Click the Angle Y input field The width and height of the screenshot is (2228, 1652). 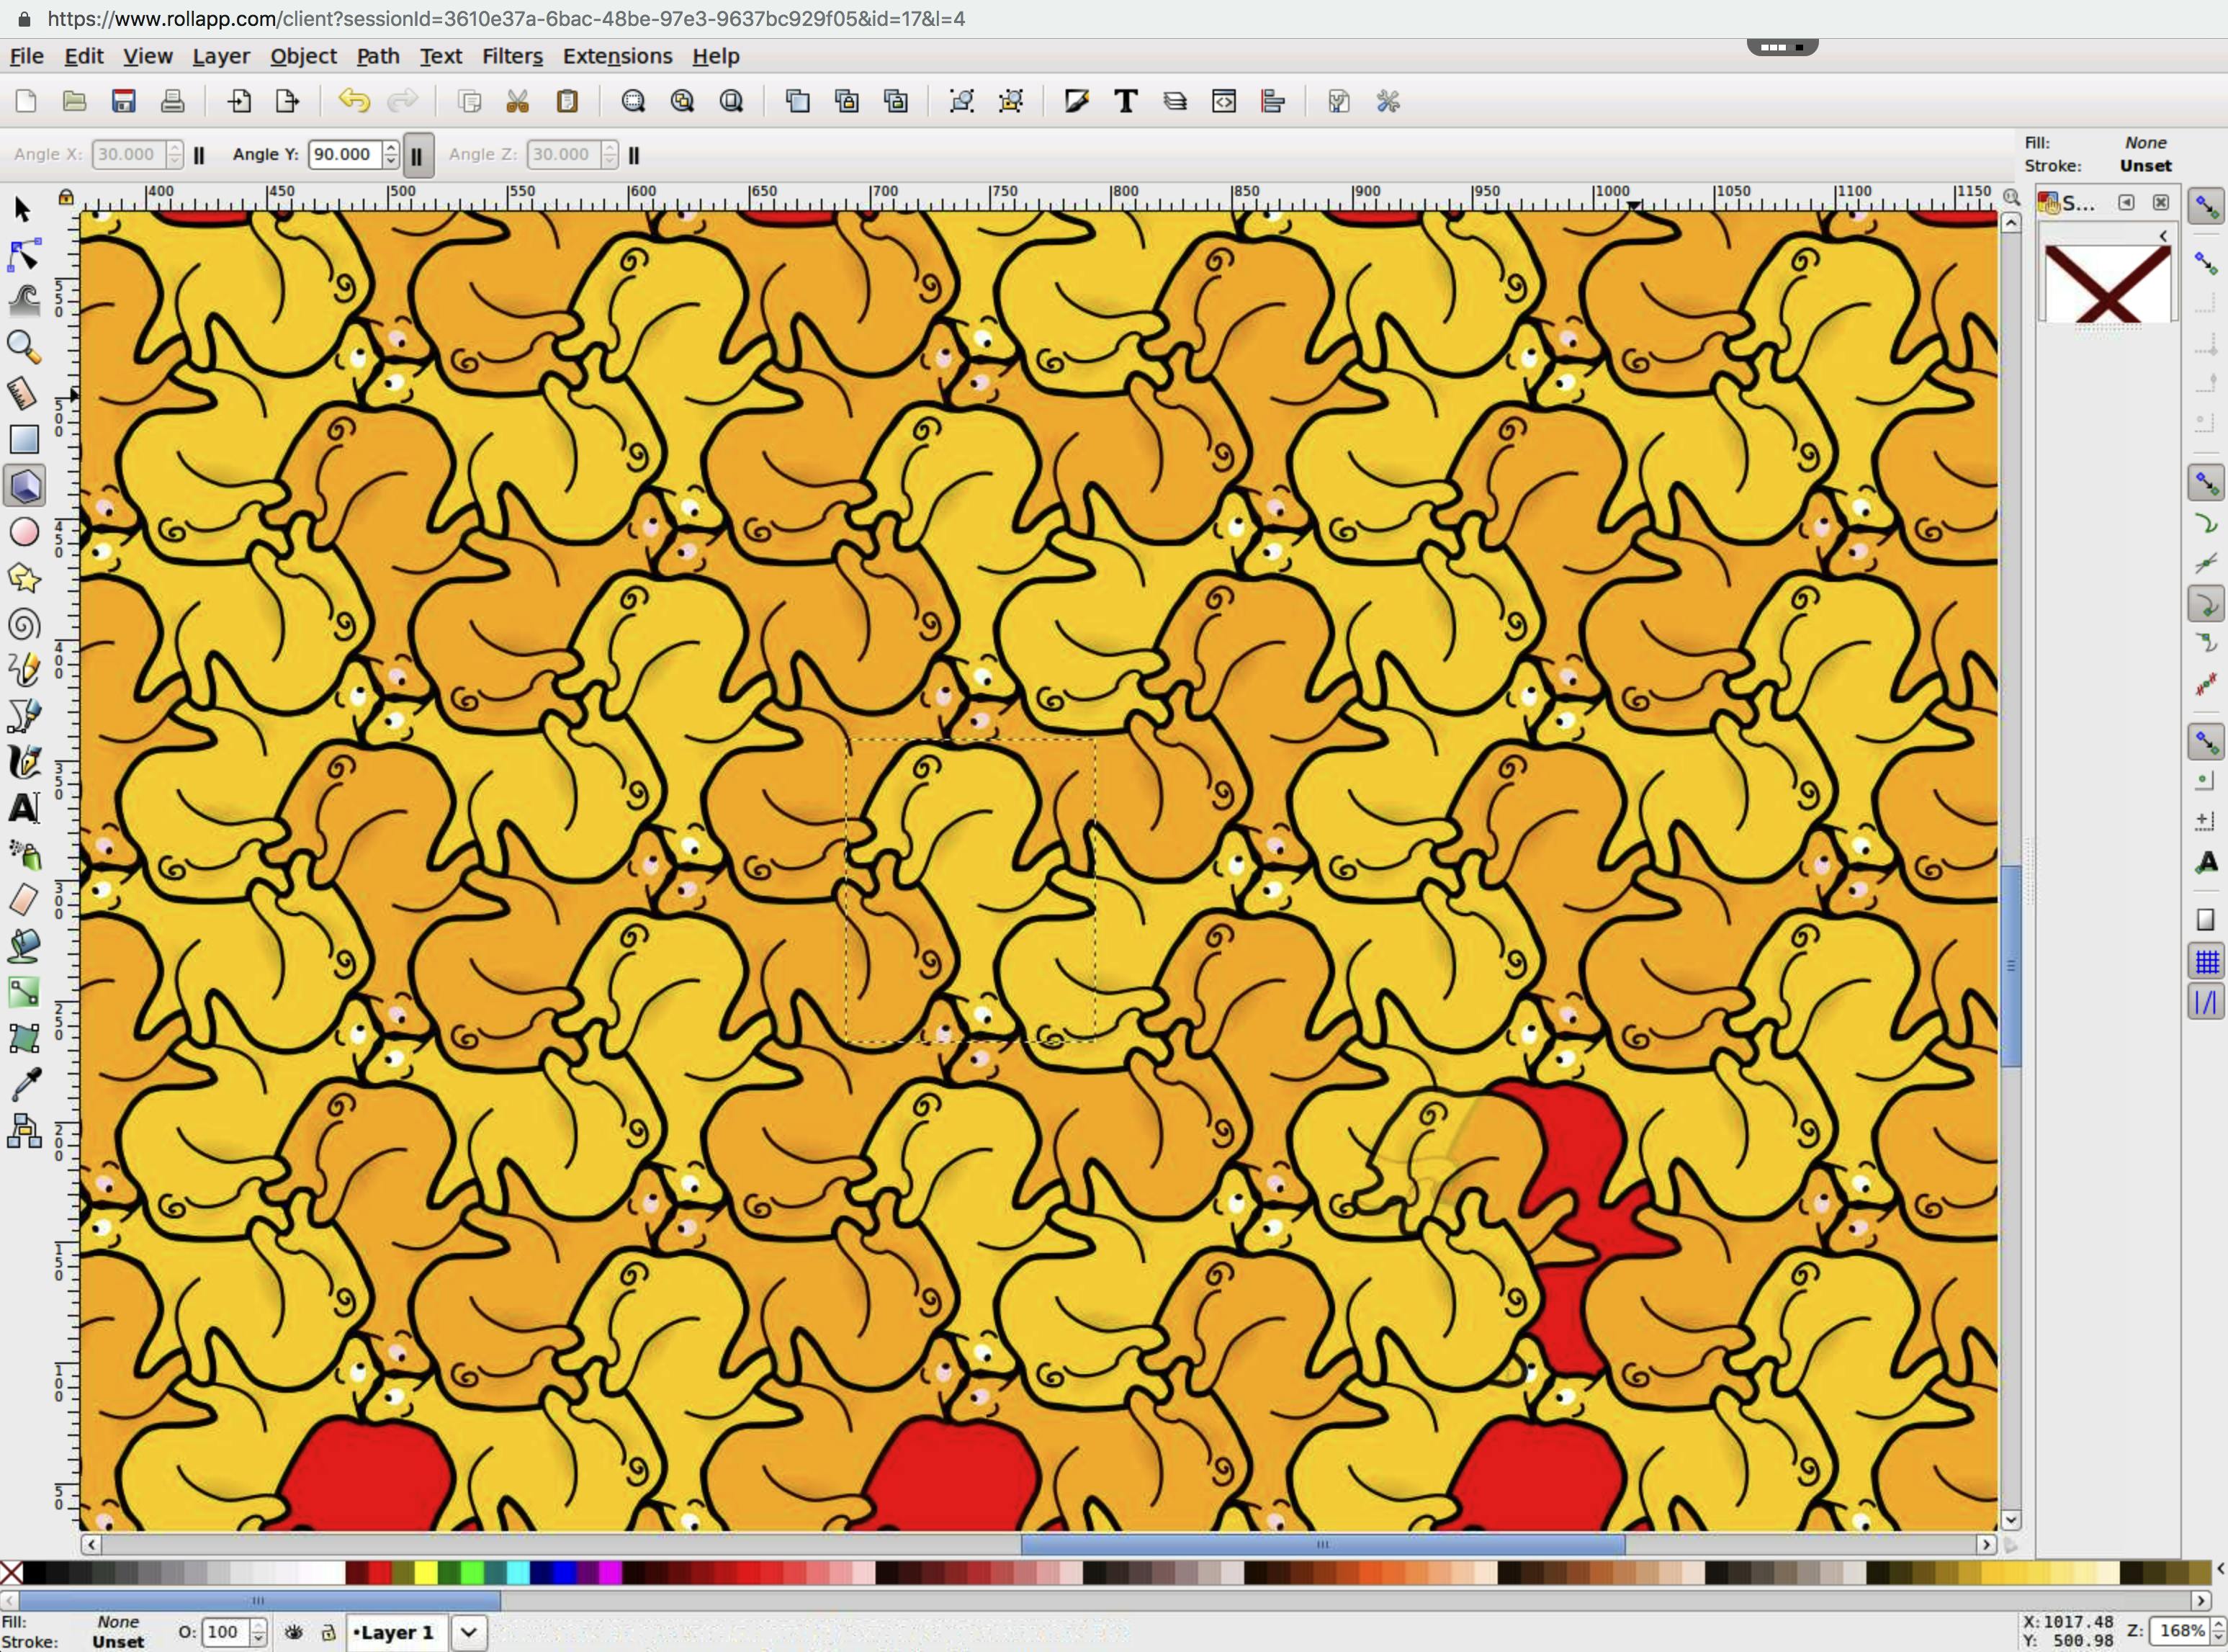pyautogui.click(x=343, y=154)
